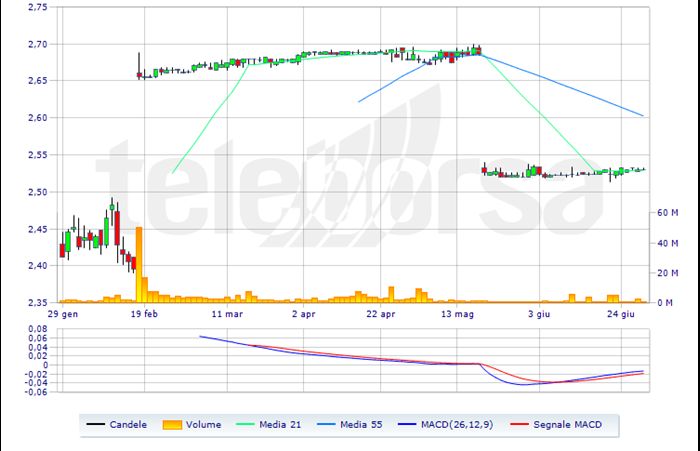This screenshot has width=700, height=451.
Task: Click the tallest orange volume bar
Action: [x=139, y=265]
